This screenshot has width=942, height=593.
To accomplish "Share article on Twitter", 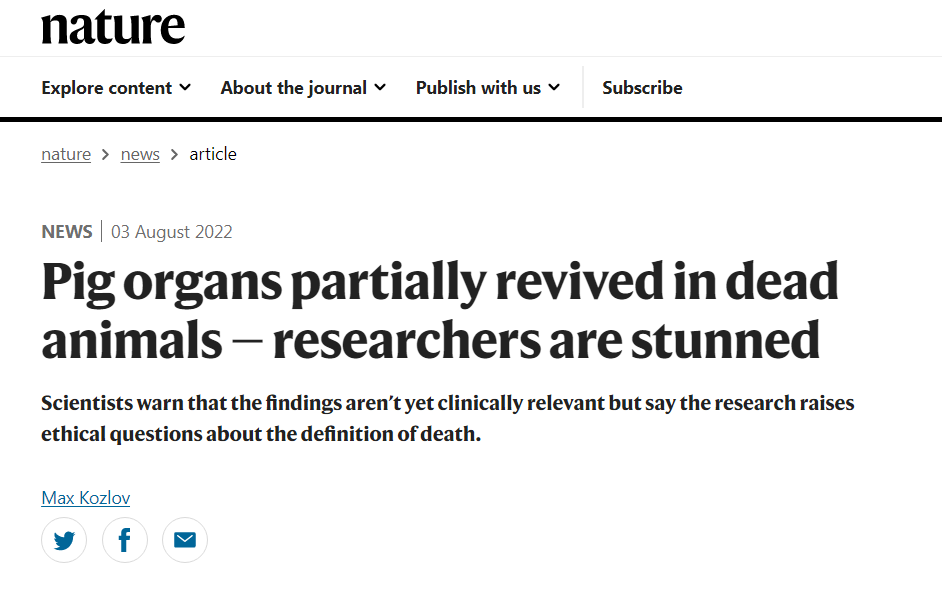I will click(x=64, y=540).
